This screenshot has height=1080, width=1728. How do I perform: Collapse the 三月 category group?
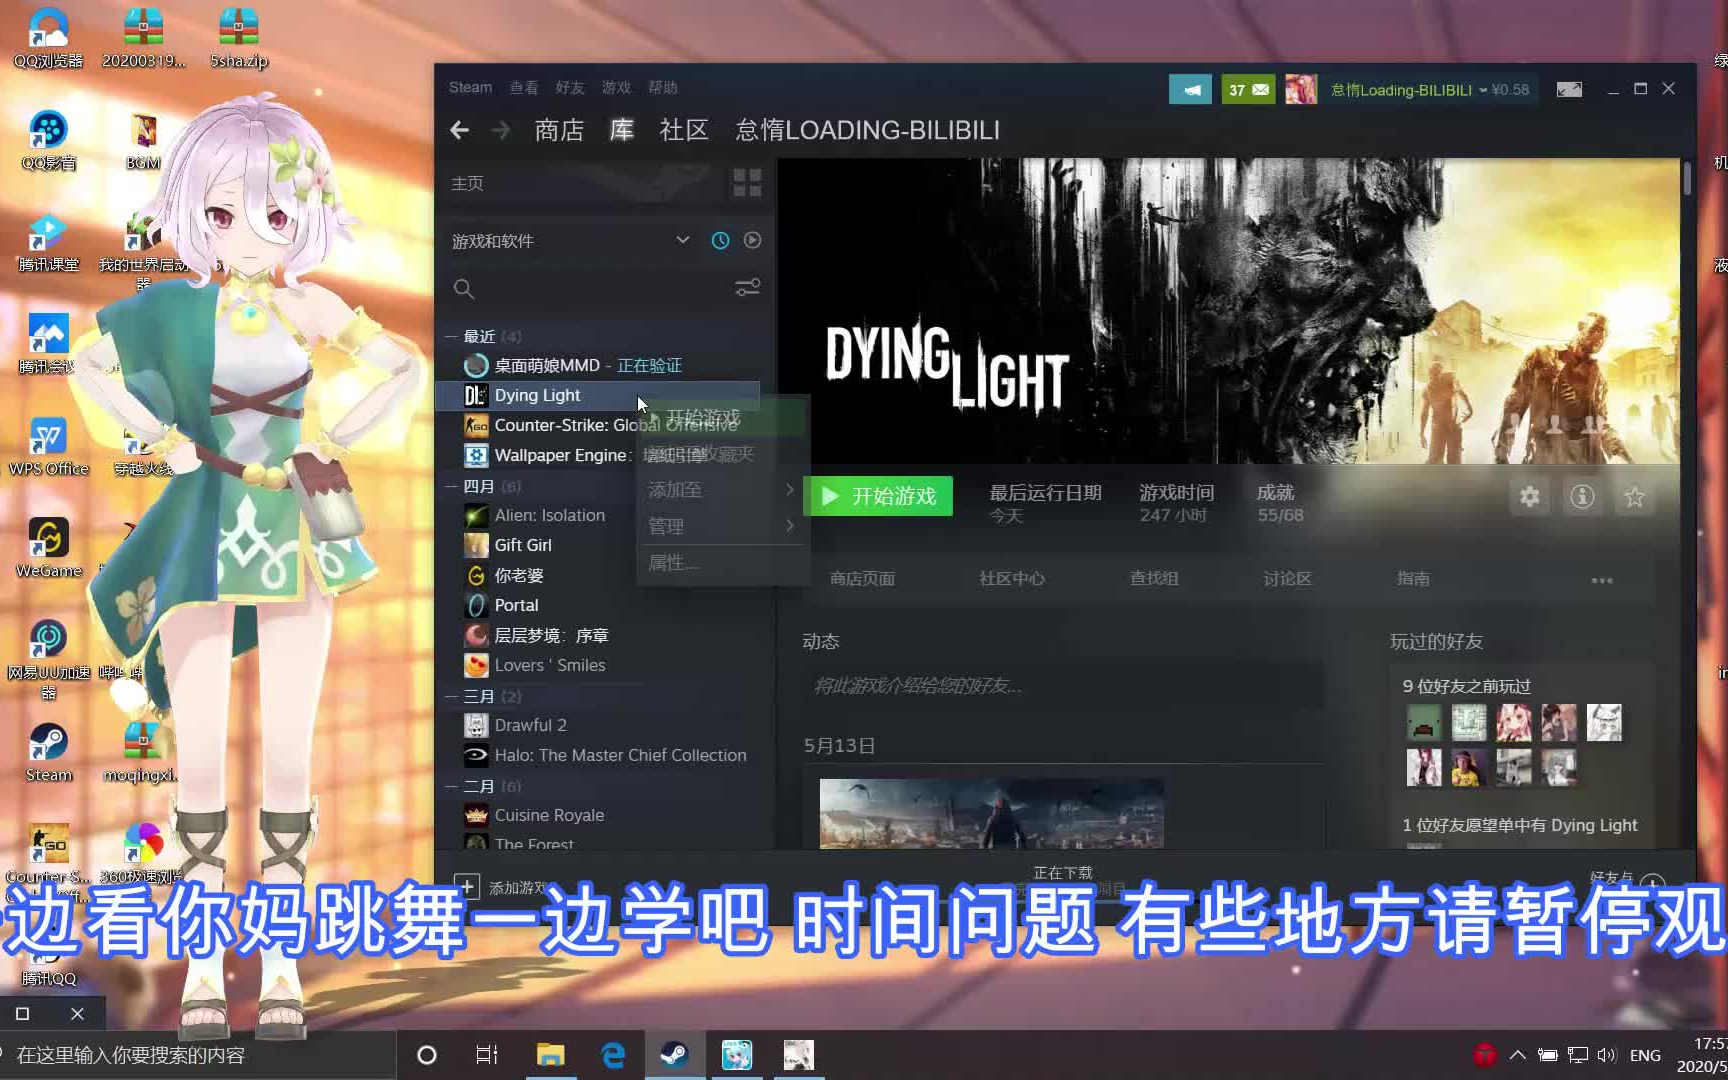click(451, 697)
